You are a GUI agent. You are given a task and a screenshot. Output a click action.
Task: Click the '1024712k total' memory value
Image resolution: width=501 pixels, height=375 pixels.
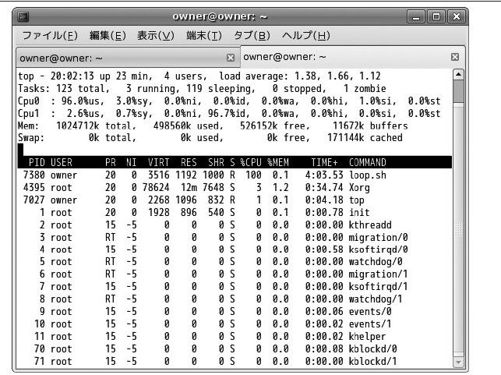tap(96, 126)
